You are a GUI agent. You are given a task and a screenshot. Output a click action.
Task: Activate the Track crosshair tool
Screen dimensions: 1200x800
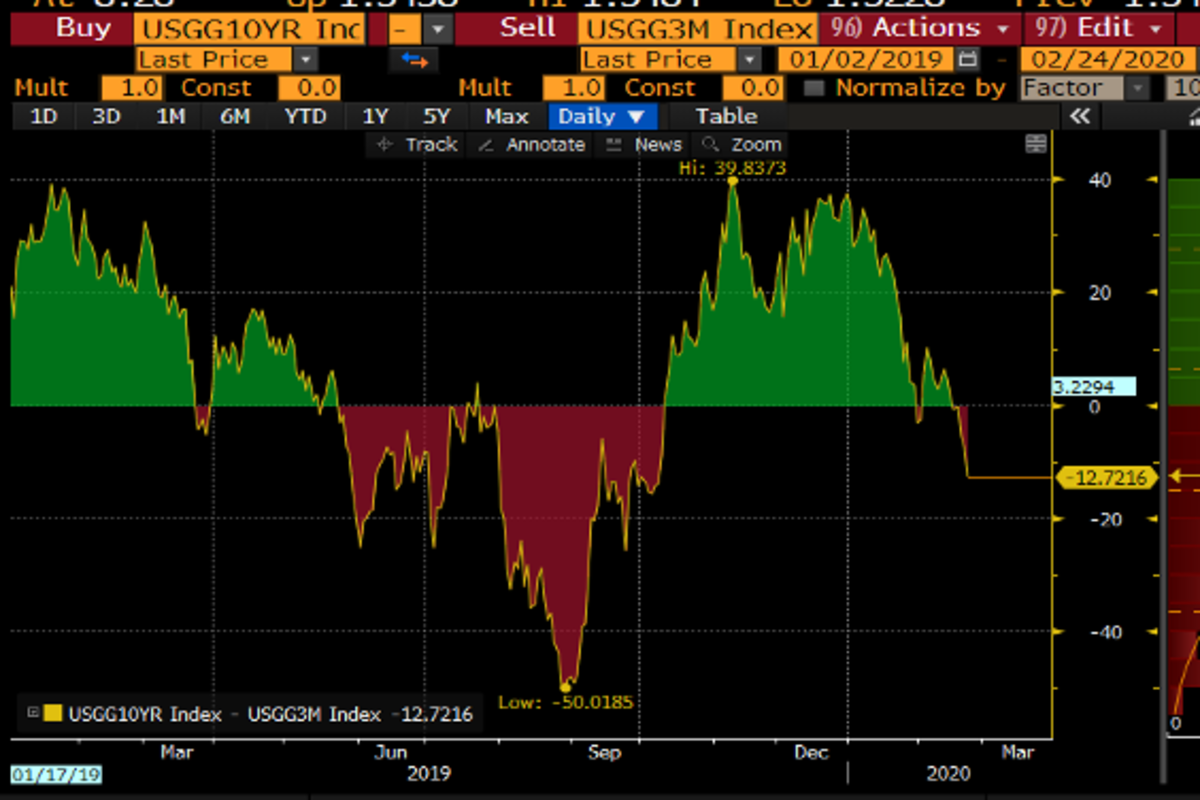point(417,145)
